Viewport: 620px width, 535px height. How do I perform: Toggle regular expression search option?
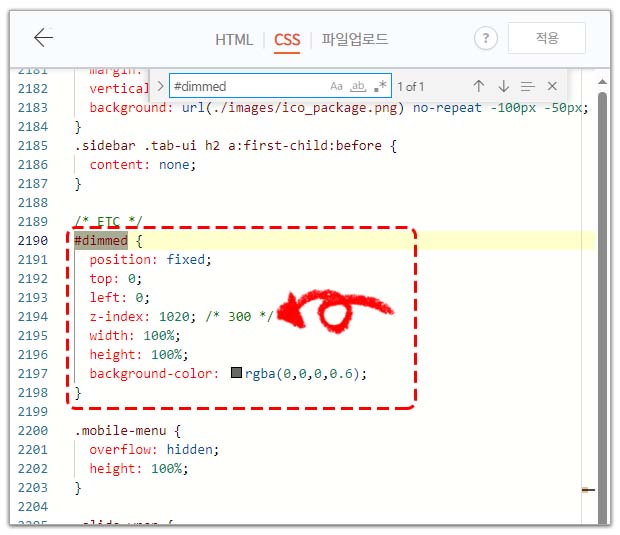(x=380, y=85)
